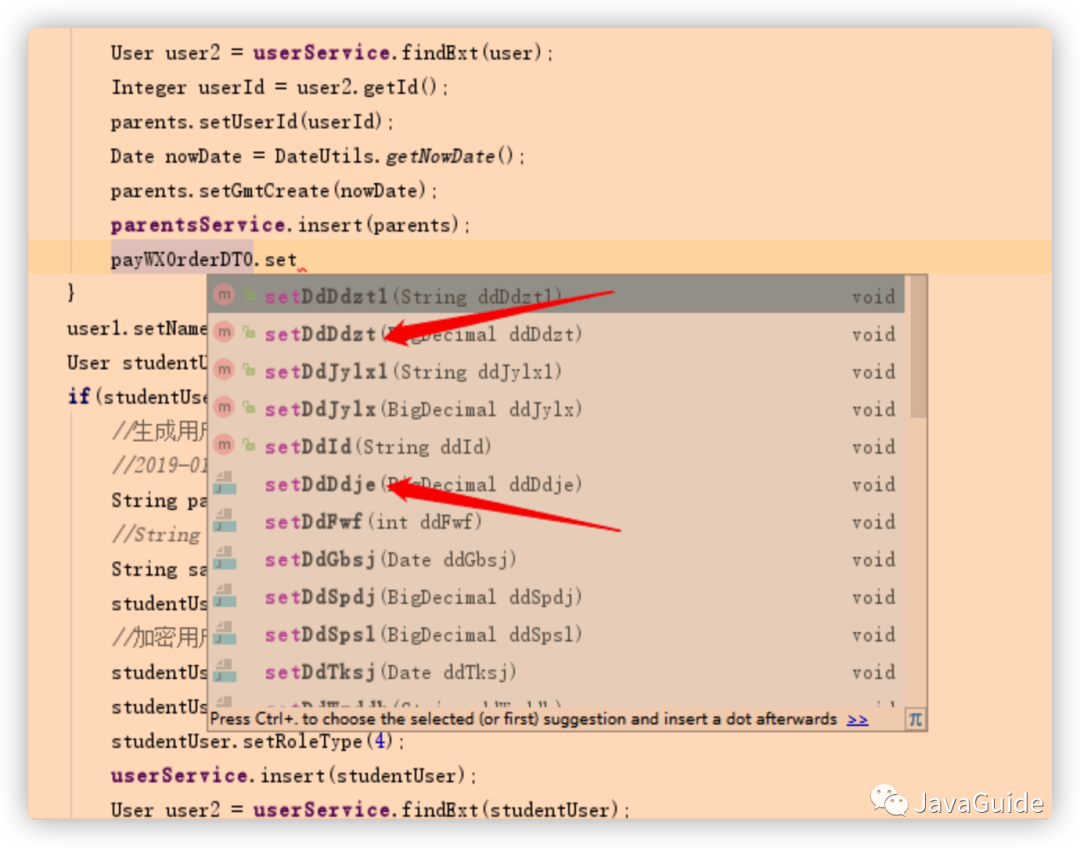Click the icon beside setDdDdje
The height and width of the screenshot is (848, 1080).
tap(225, 484)
